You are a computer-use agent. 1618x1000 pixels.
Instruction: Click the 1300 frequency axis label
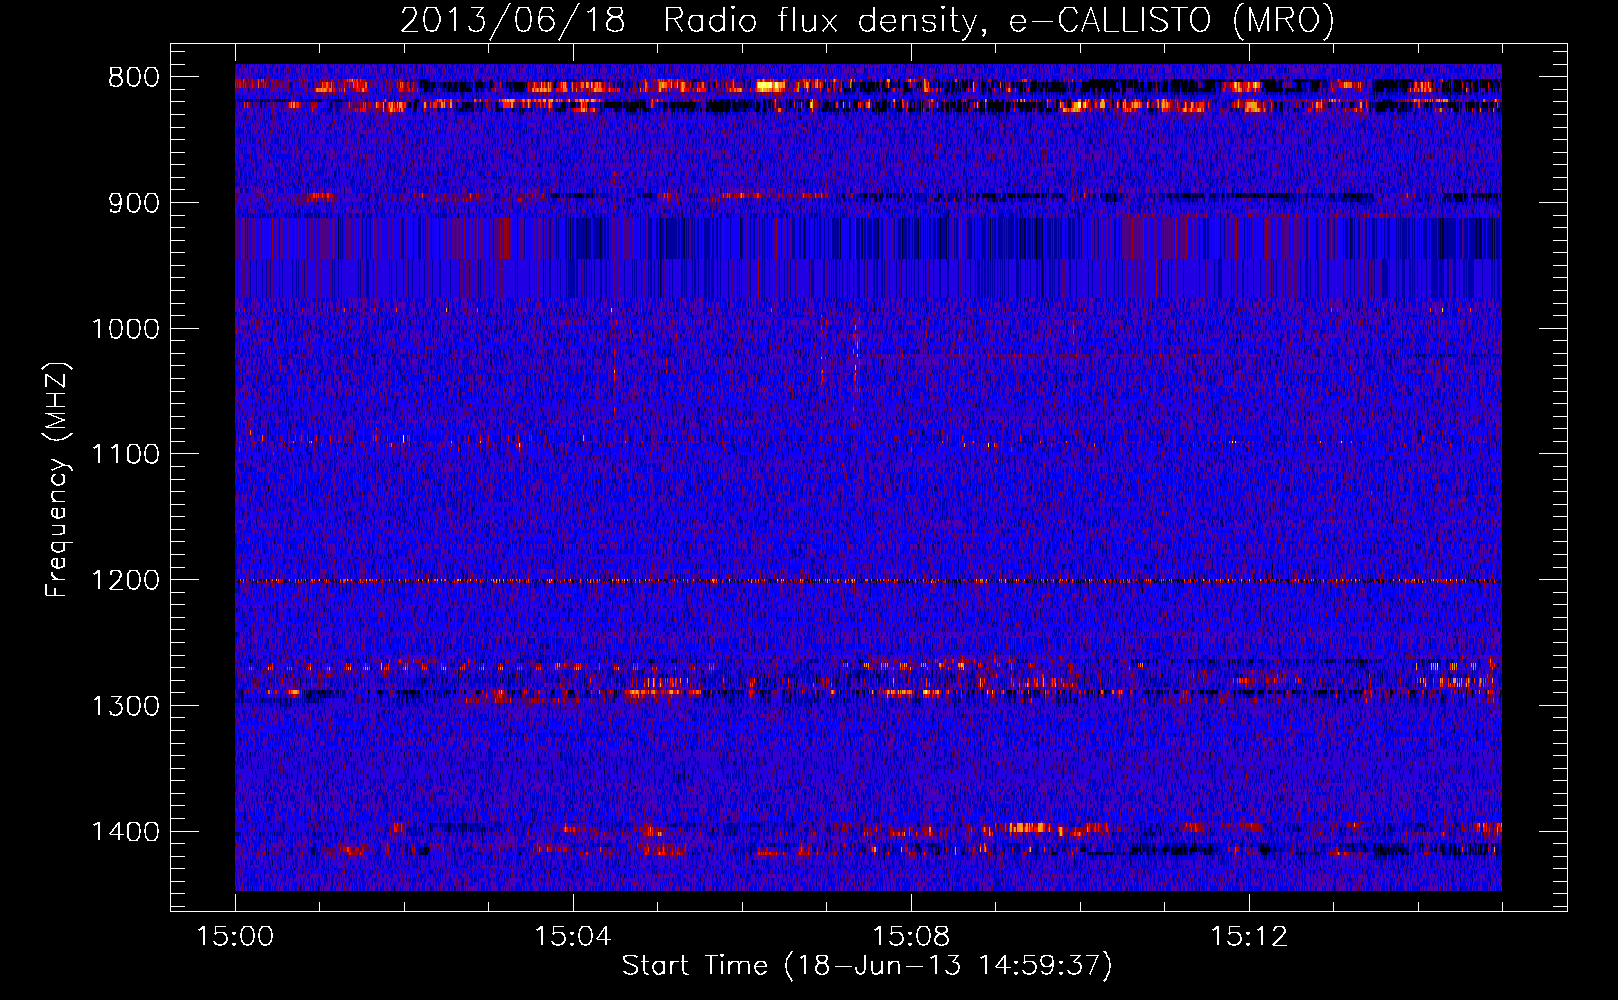click(x=125, y=707)
